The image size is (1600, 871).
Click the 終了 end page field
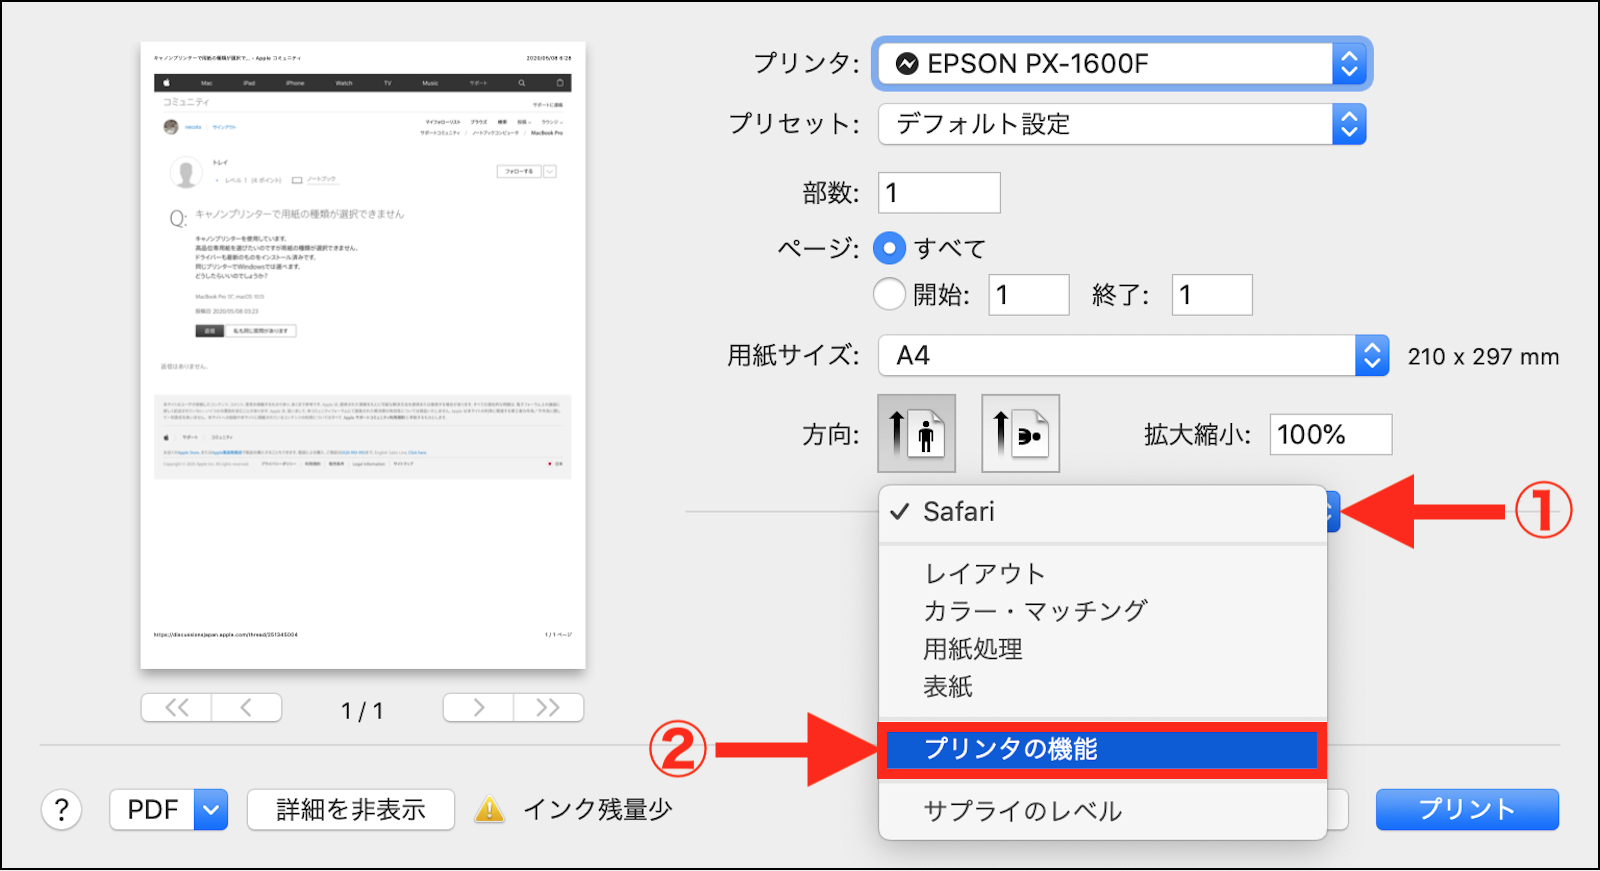click(x=1212, y=295)
